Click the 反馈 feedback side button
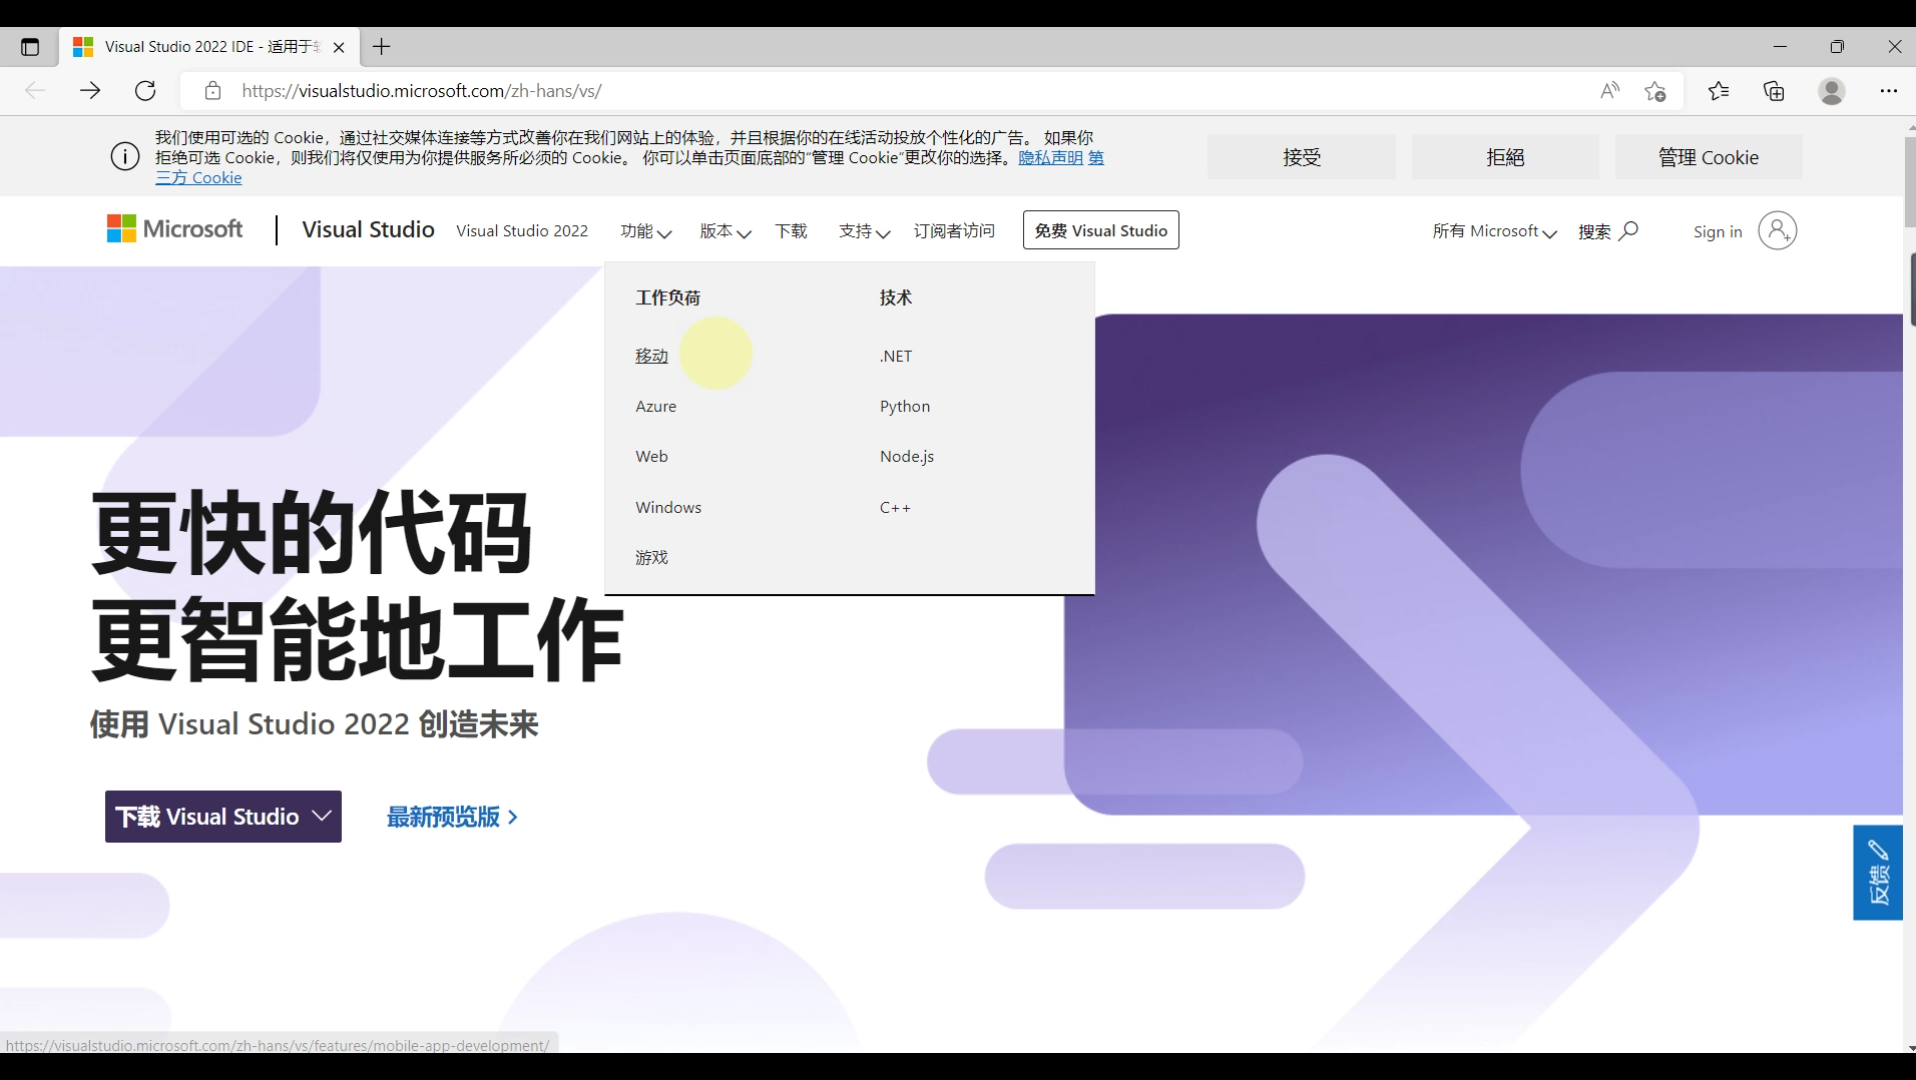Image resolution: width=1916 pixels, height=1080 pixels. (1877, 873)
